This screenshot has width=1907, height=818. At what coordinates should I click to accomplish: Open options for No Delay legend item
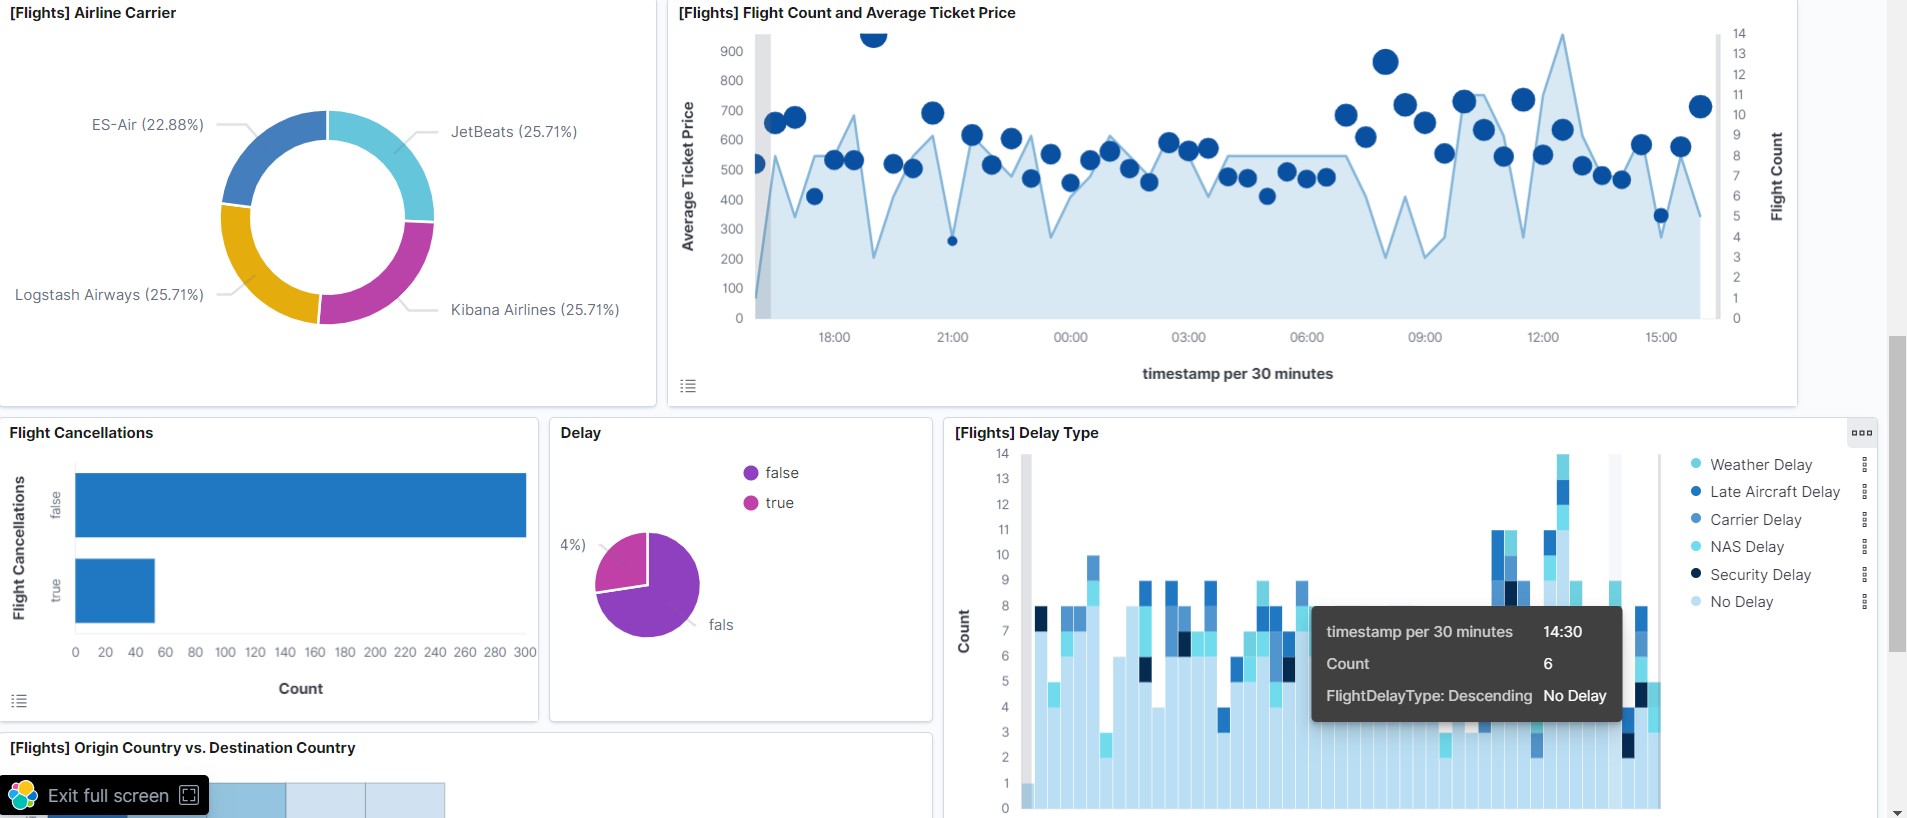coord(1864,602)
